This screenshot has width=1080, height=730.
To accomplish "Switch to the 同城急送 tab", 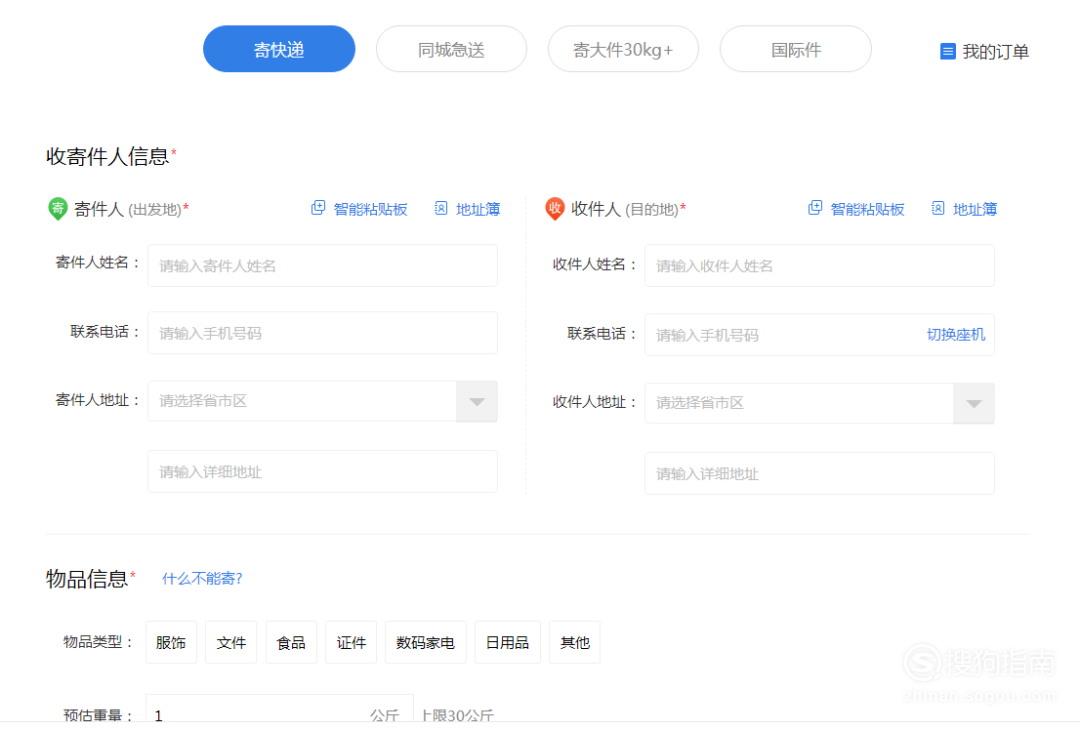I will click(x=451, y=49).
